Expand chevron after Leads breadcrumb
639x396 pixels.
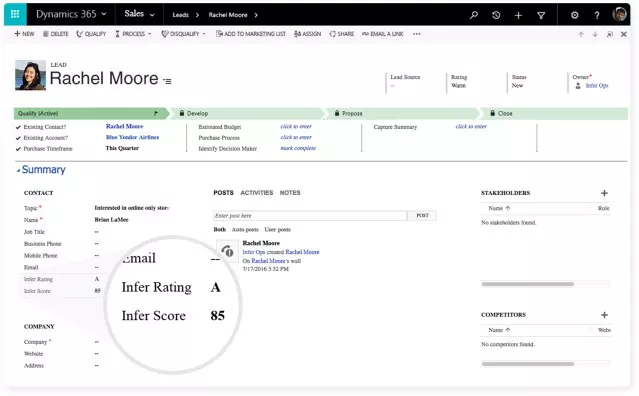tap(197, 15)
